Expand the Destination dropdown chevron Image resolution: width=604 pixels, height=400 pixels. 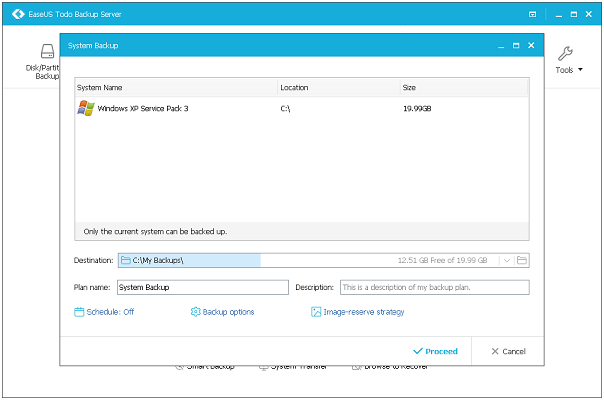pyautogui.click(x=507, y=261)
